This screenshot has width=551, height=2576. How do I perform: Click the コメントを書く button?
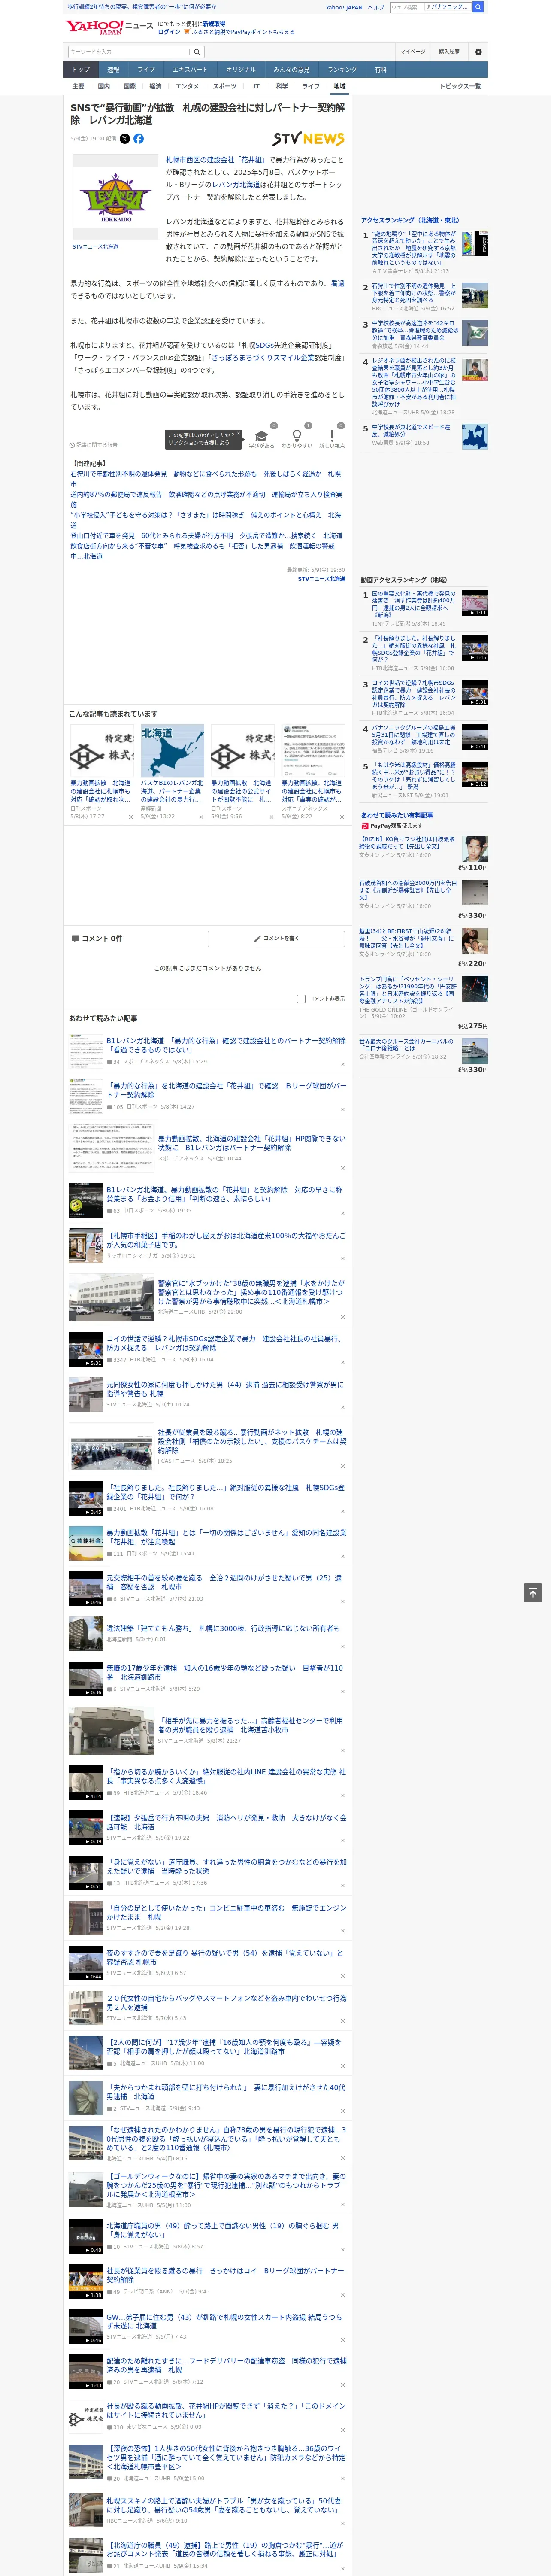click(276, 939)
